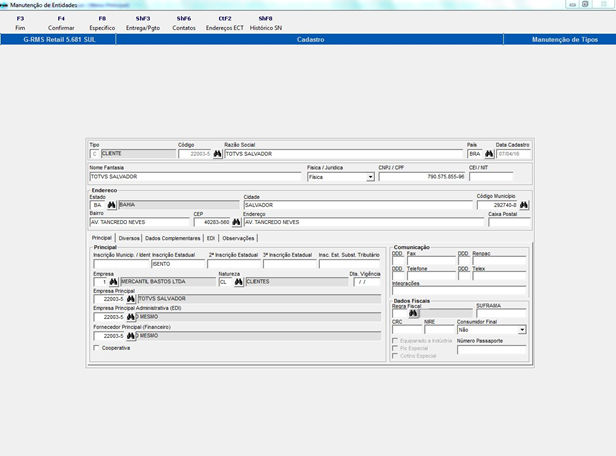Click the NIRE input field
Viewport: 616px width, 456px height.
pos(439,330)
